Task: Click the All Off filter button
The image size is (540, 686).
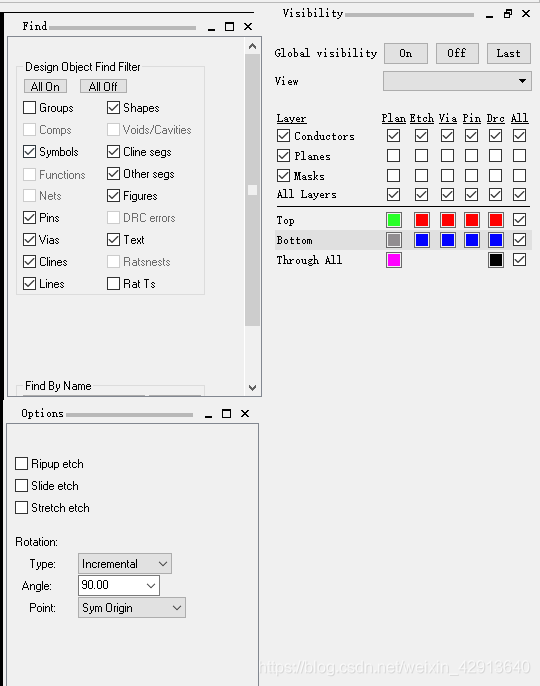Action: pyautogui.click(x=103, y=86)
